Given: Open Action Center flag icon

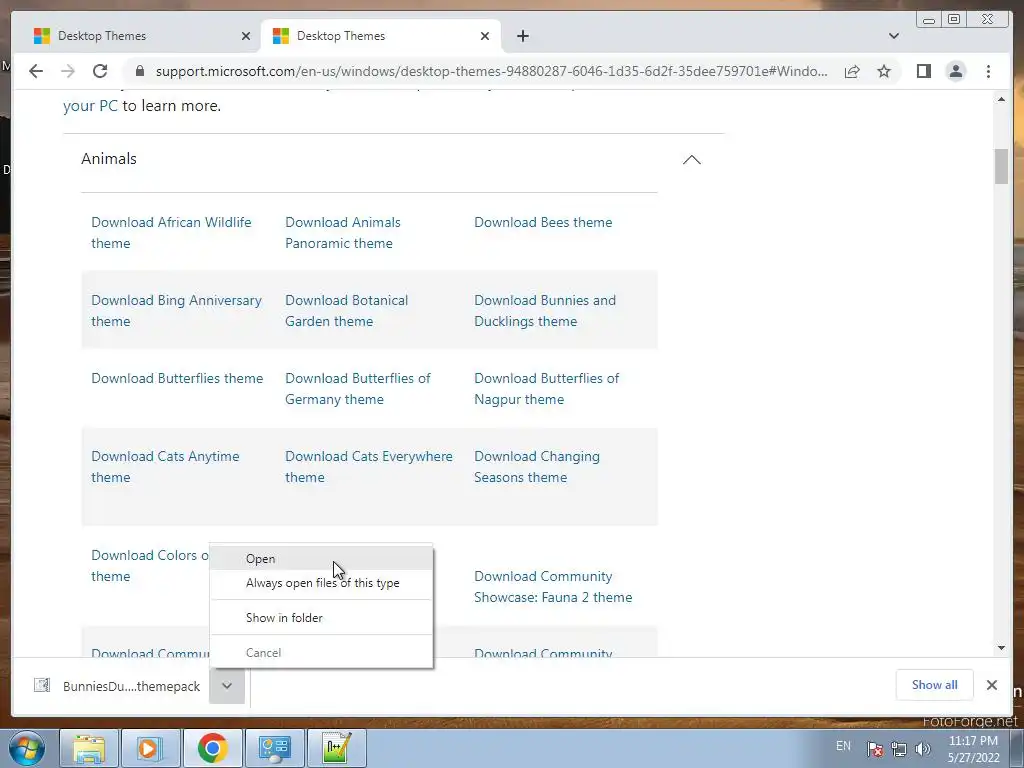Looking at the screenshot, I should [875, 749].
